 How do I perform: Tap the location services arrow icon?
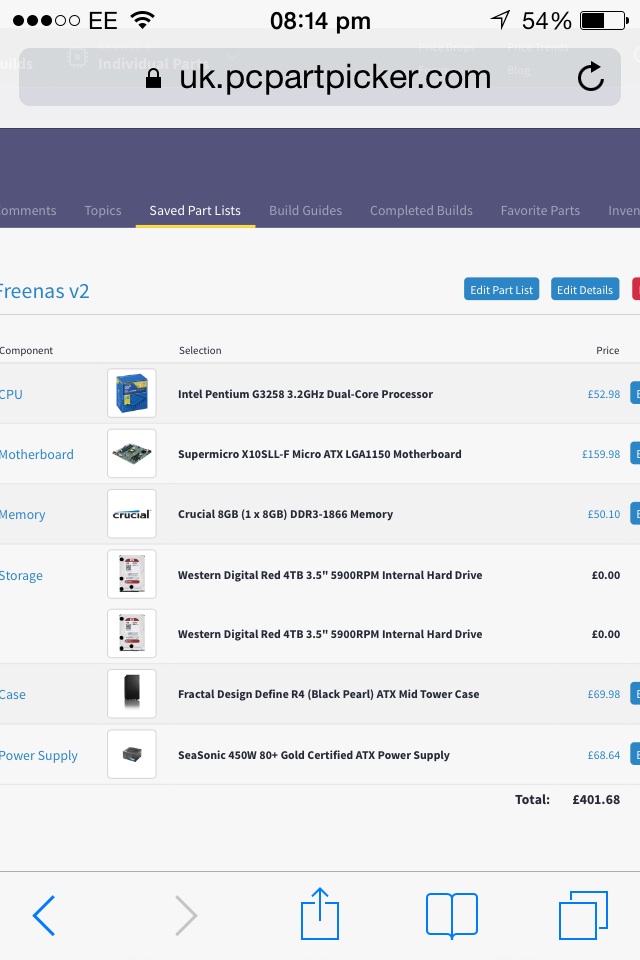[500, 20]
